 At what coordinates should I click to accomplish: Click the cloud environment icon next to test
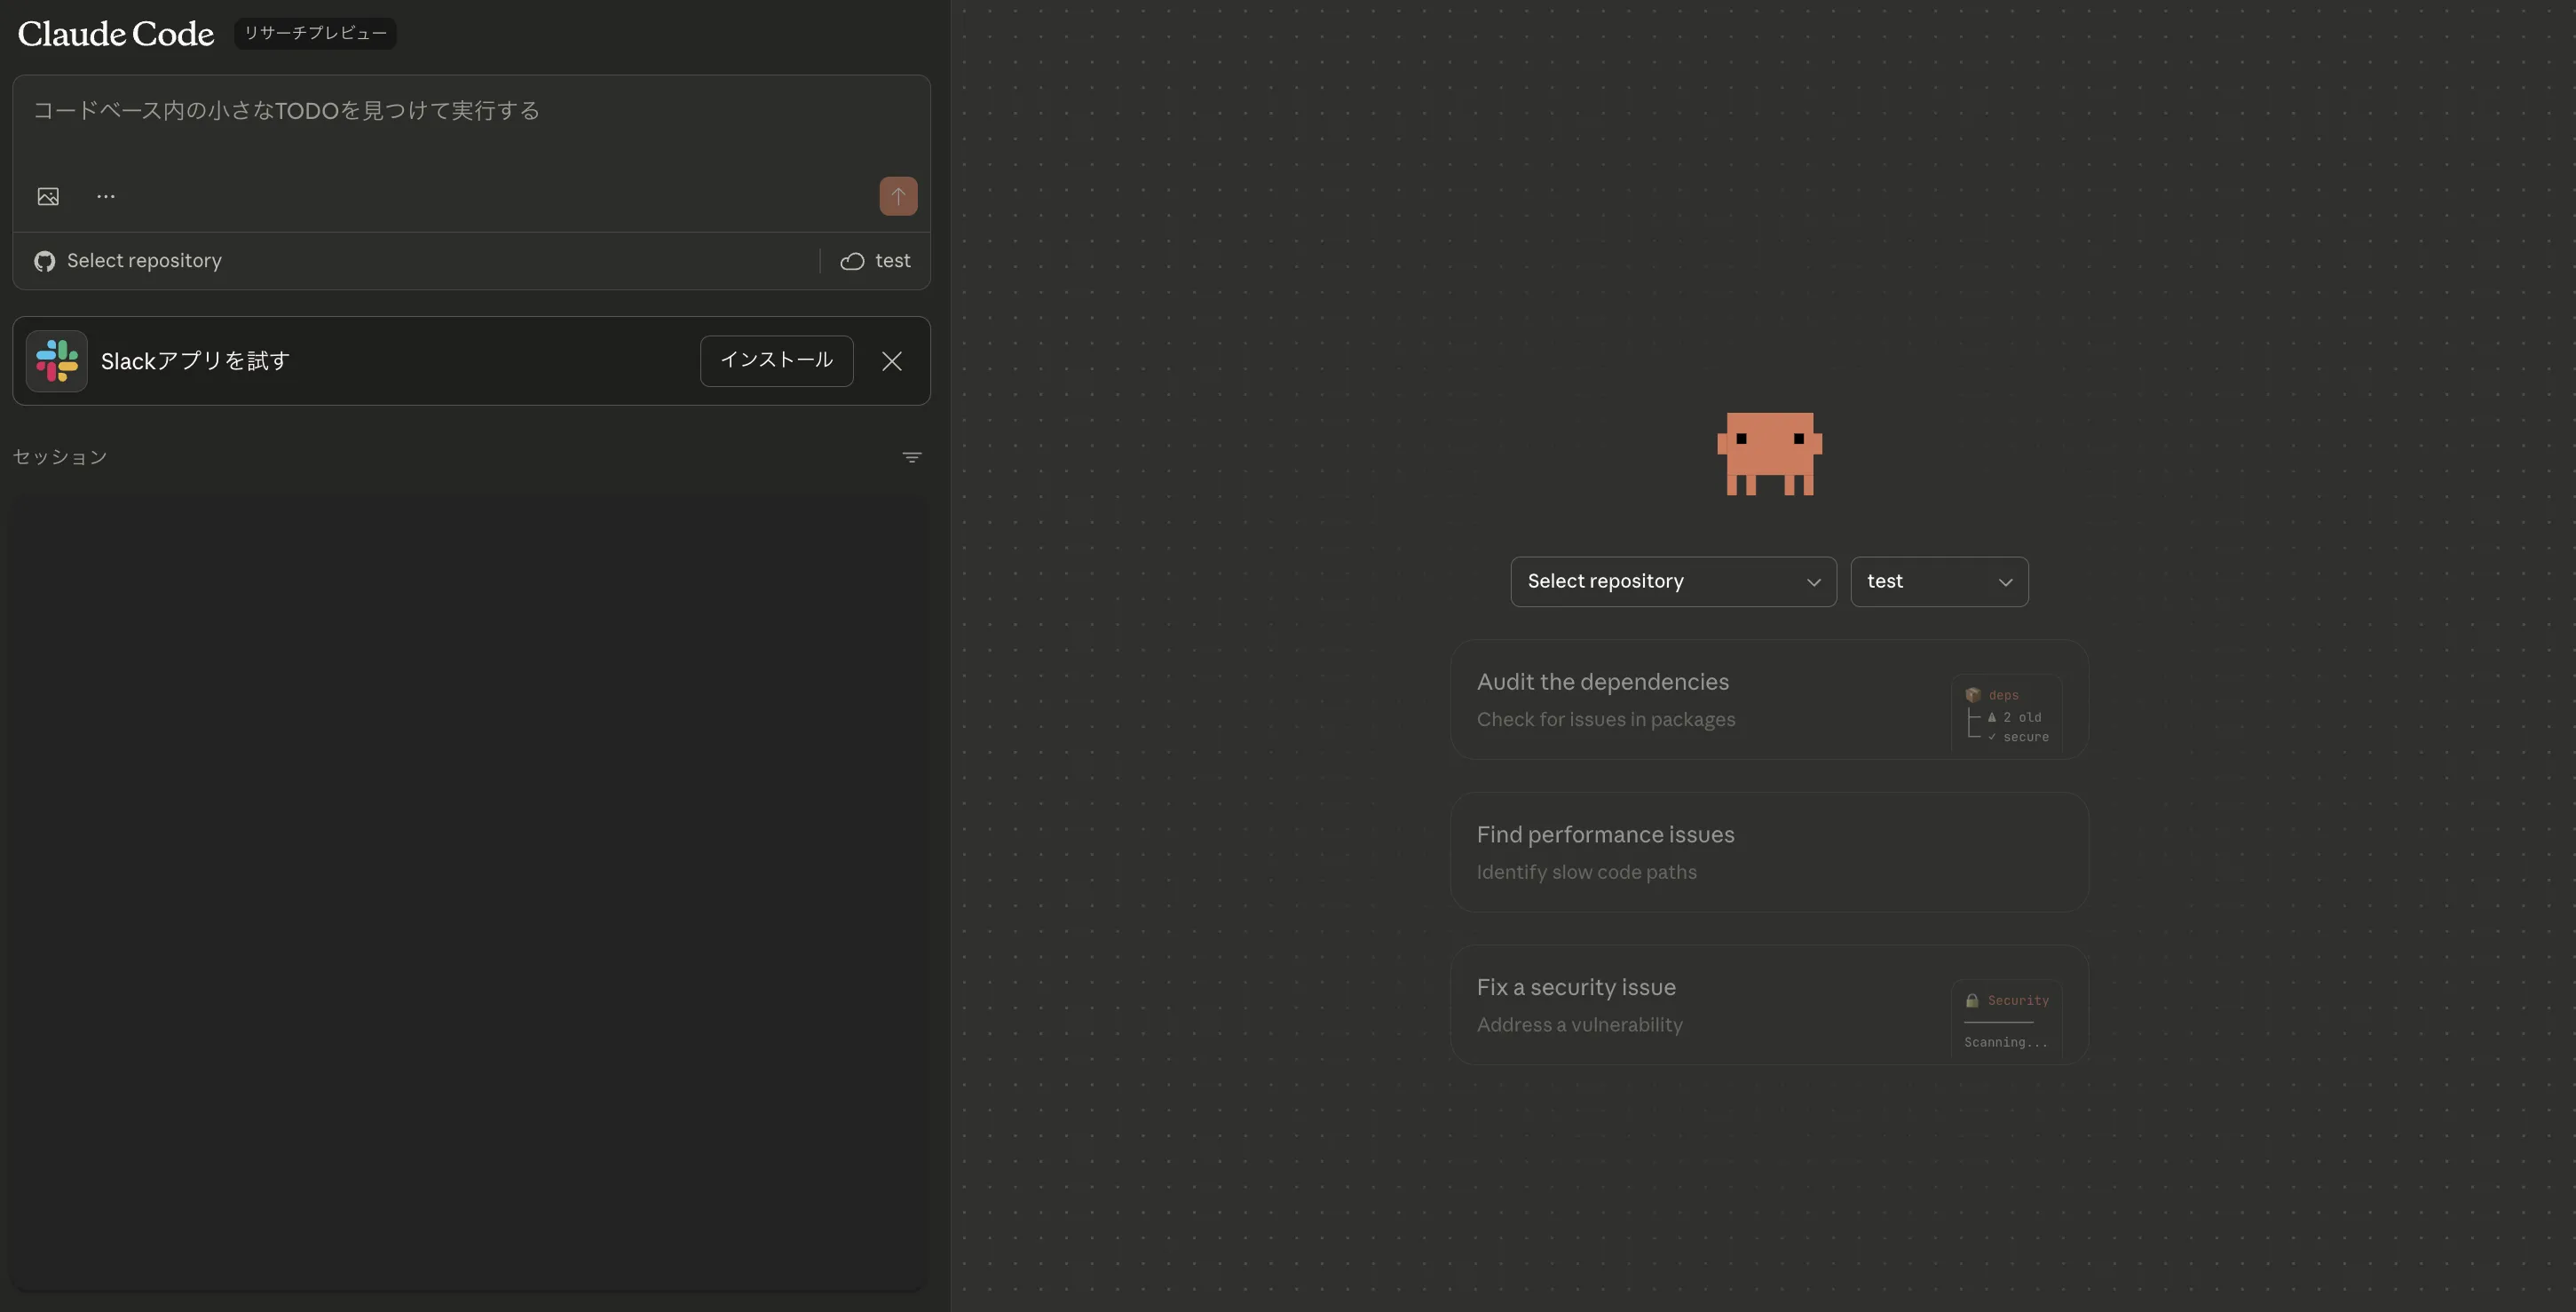(x=852, y=261)
